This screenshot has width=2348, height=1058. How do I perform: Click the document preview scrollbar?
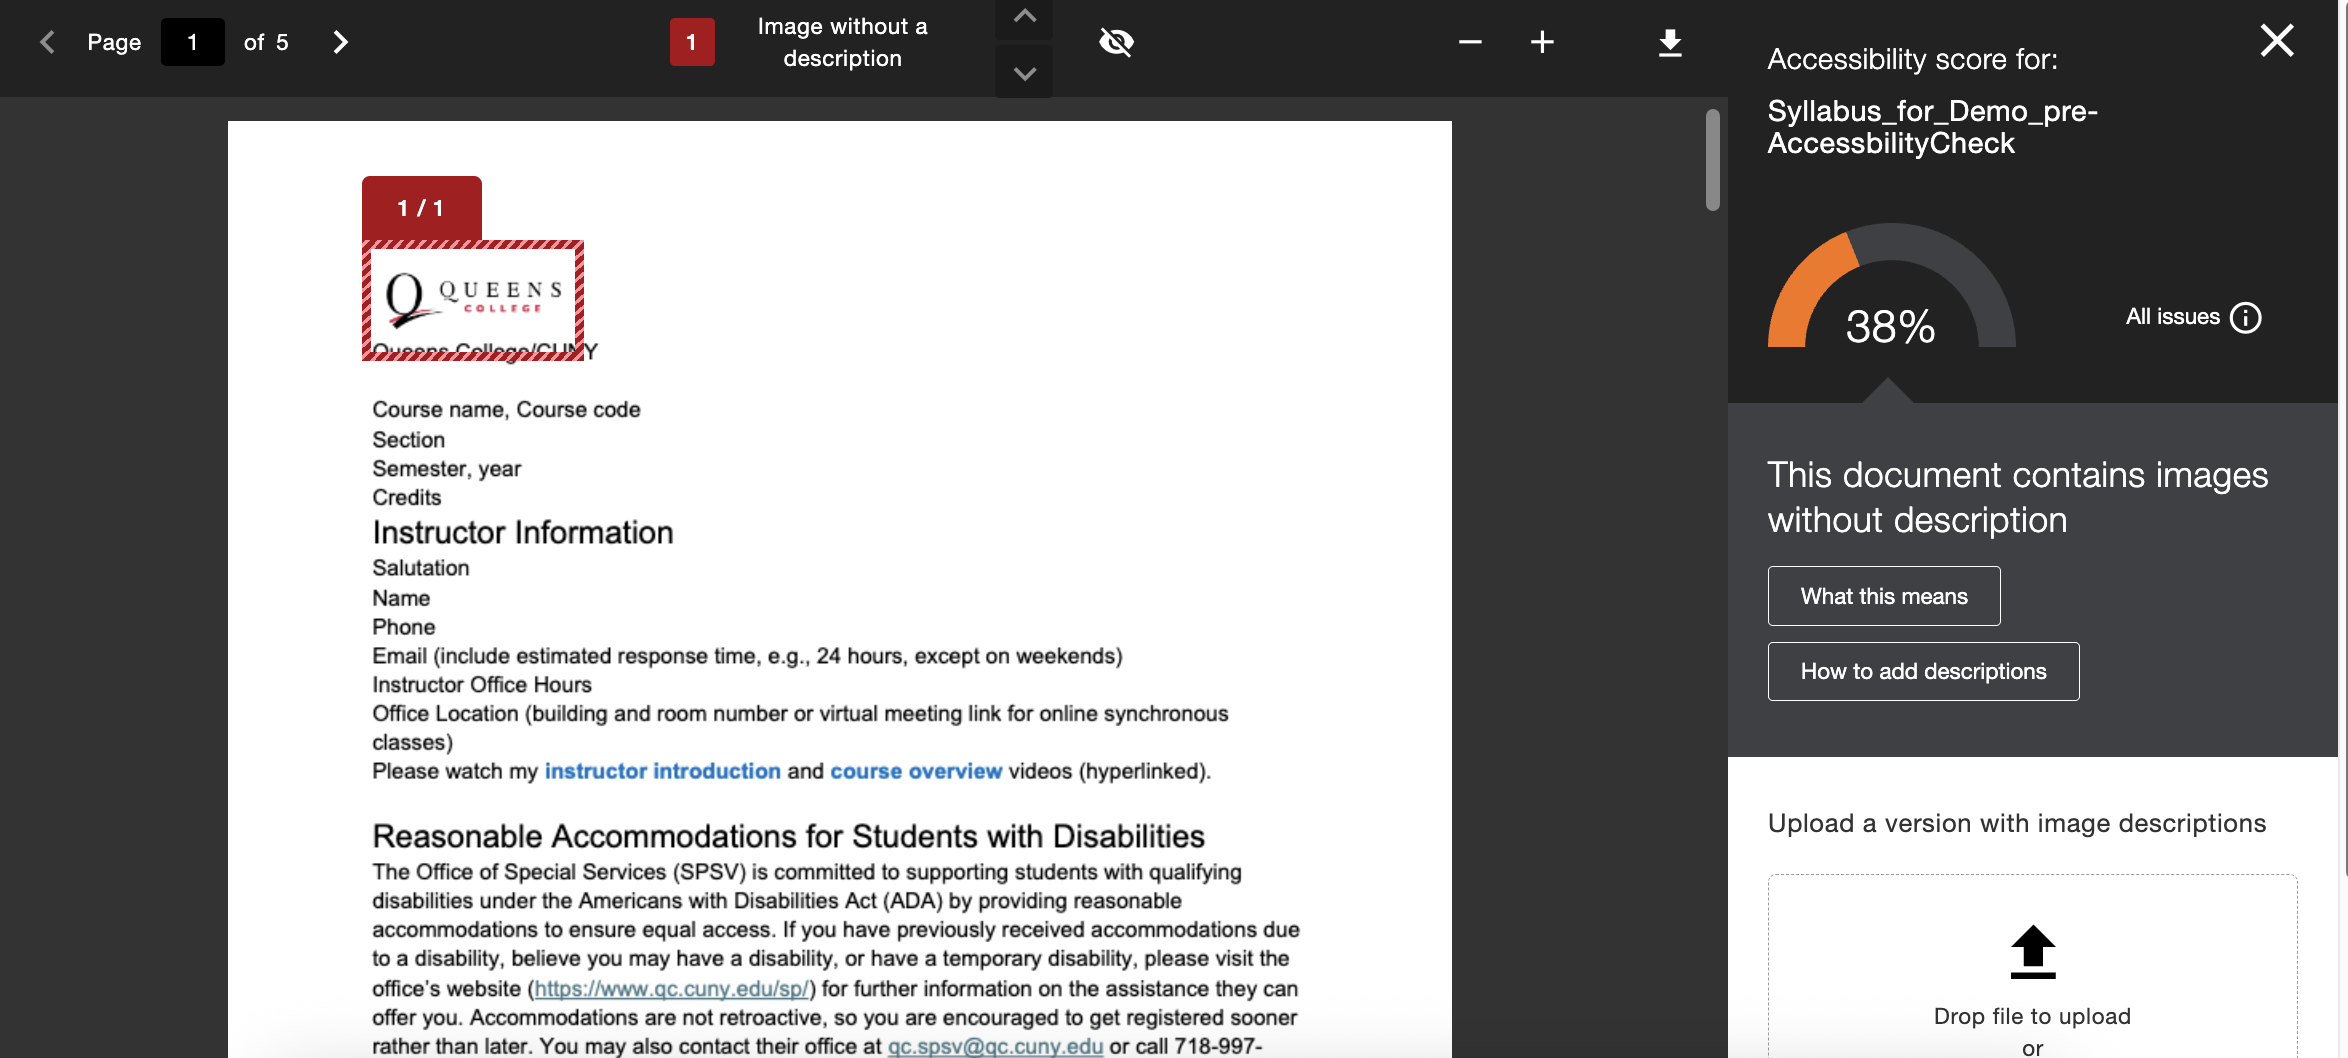coord(1712,160)
